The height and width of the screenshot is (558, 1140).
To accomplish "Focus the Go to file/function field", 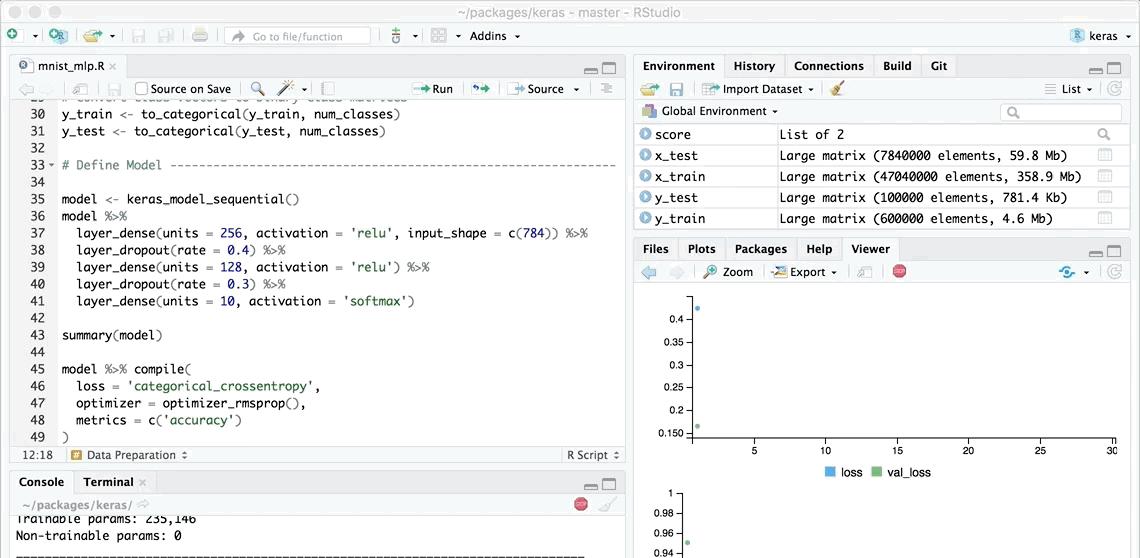I will click(297, 36).
